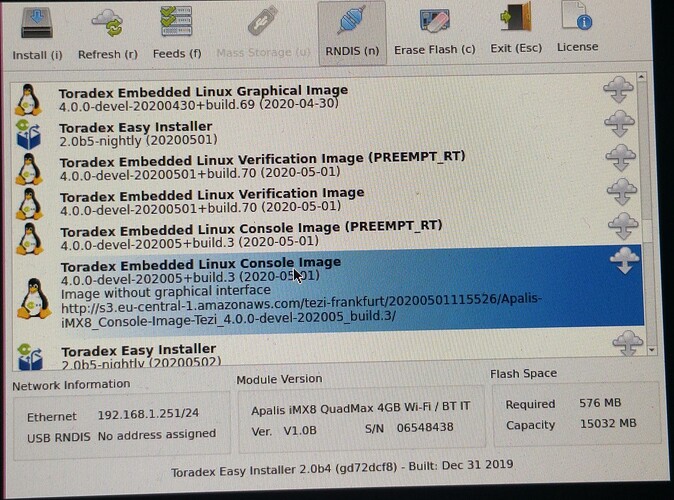The height and width of the screenshot is (500, 674).
Task: Click penguin icon of Console Image (PREEMPT_RT)
Action: point(30,239)
